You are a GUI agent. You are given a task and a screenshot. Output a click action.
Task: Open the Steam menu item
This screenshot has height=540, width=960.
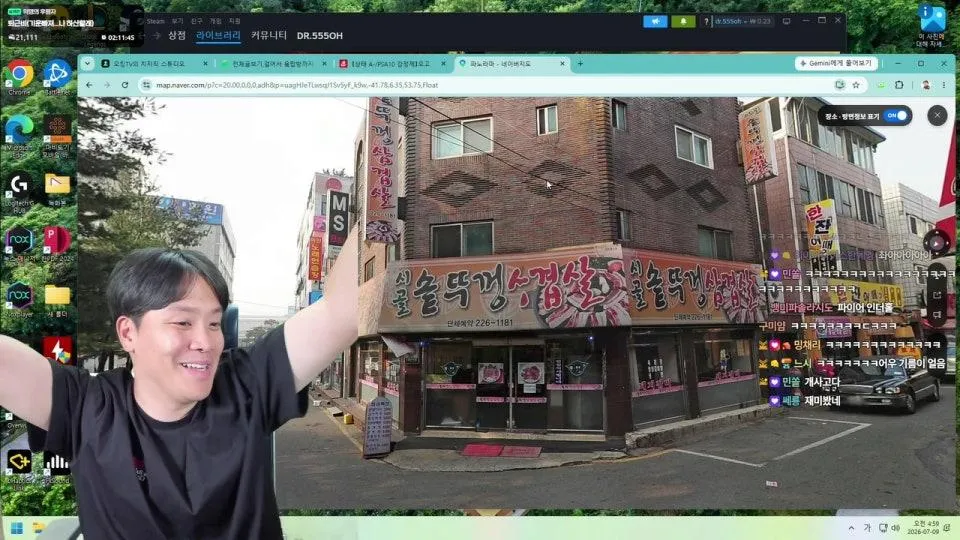point(156,21)
